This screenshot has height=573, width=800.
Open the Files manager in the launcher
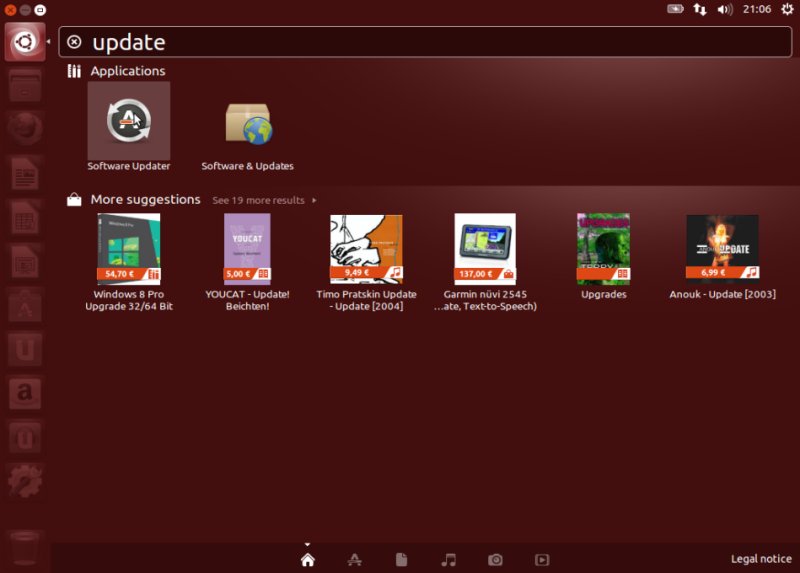[24, 85]
